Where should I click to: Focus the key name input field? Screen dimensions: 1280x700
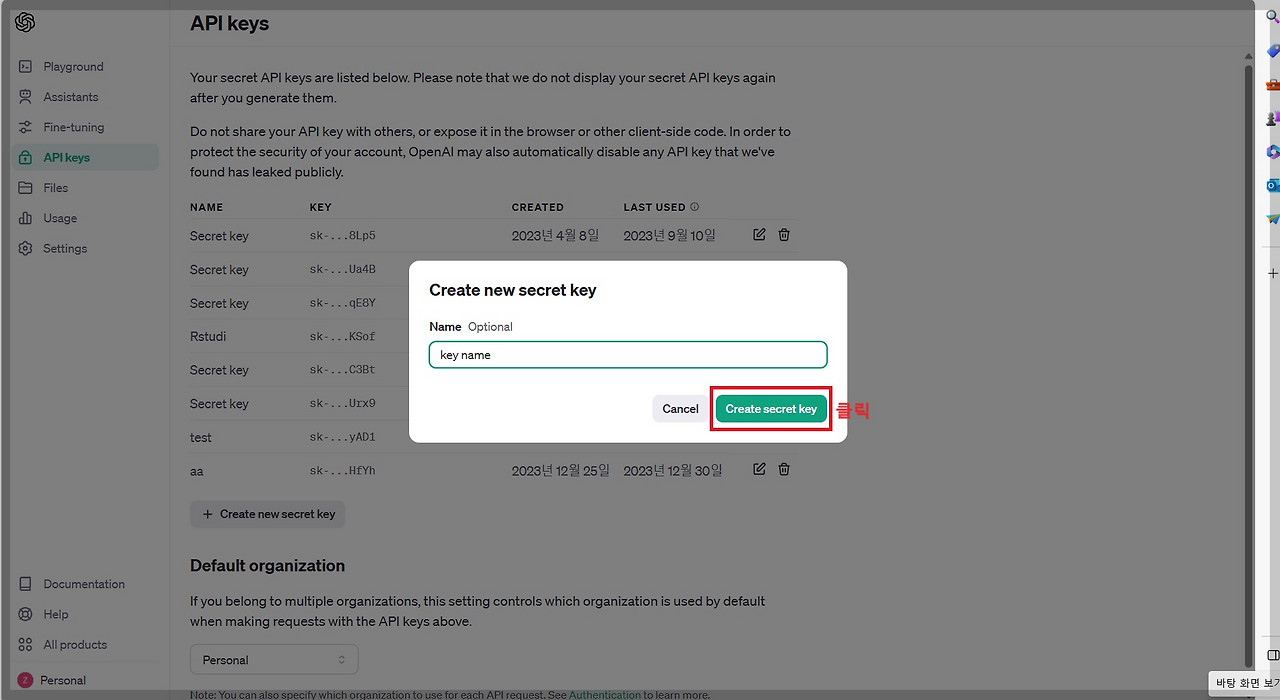[x=628, y=355]
